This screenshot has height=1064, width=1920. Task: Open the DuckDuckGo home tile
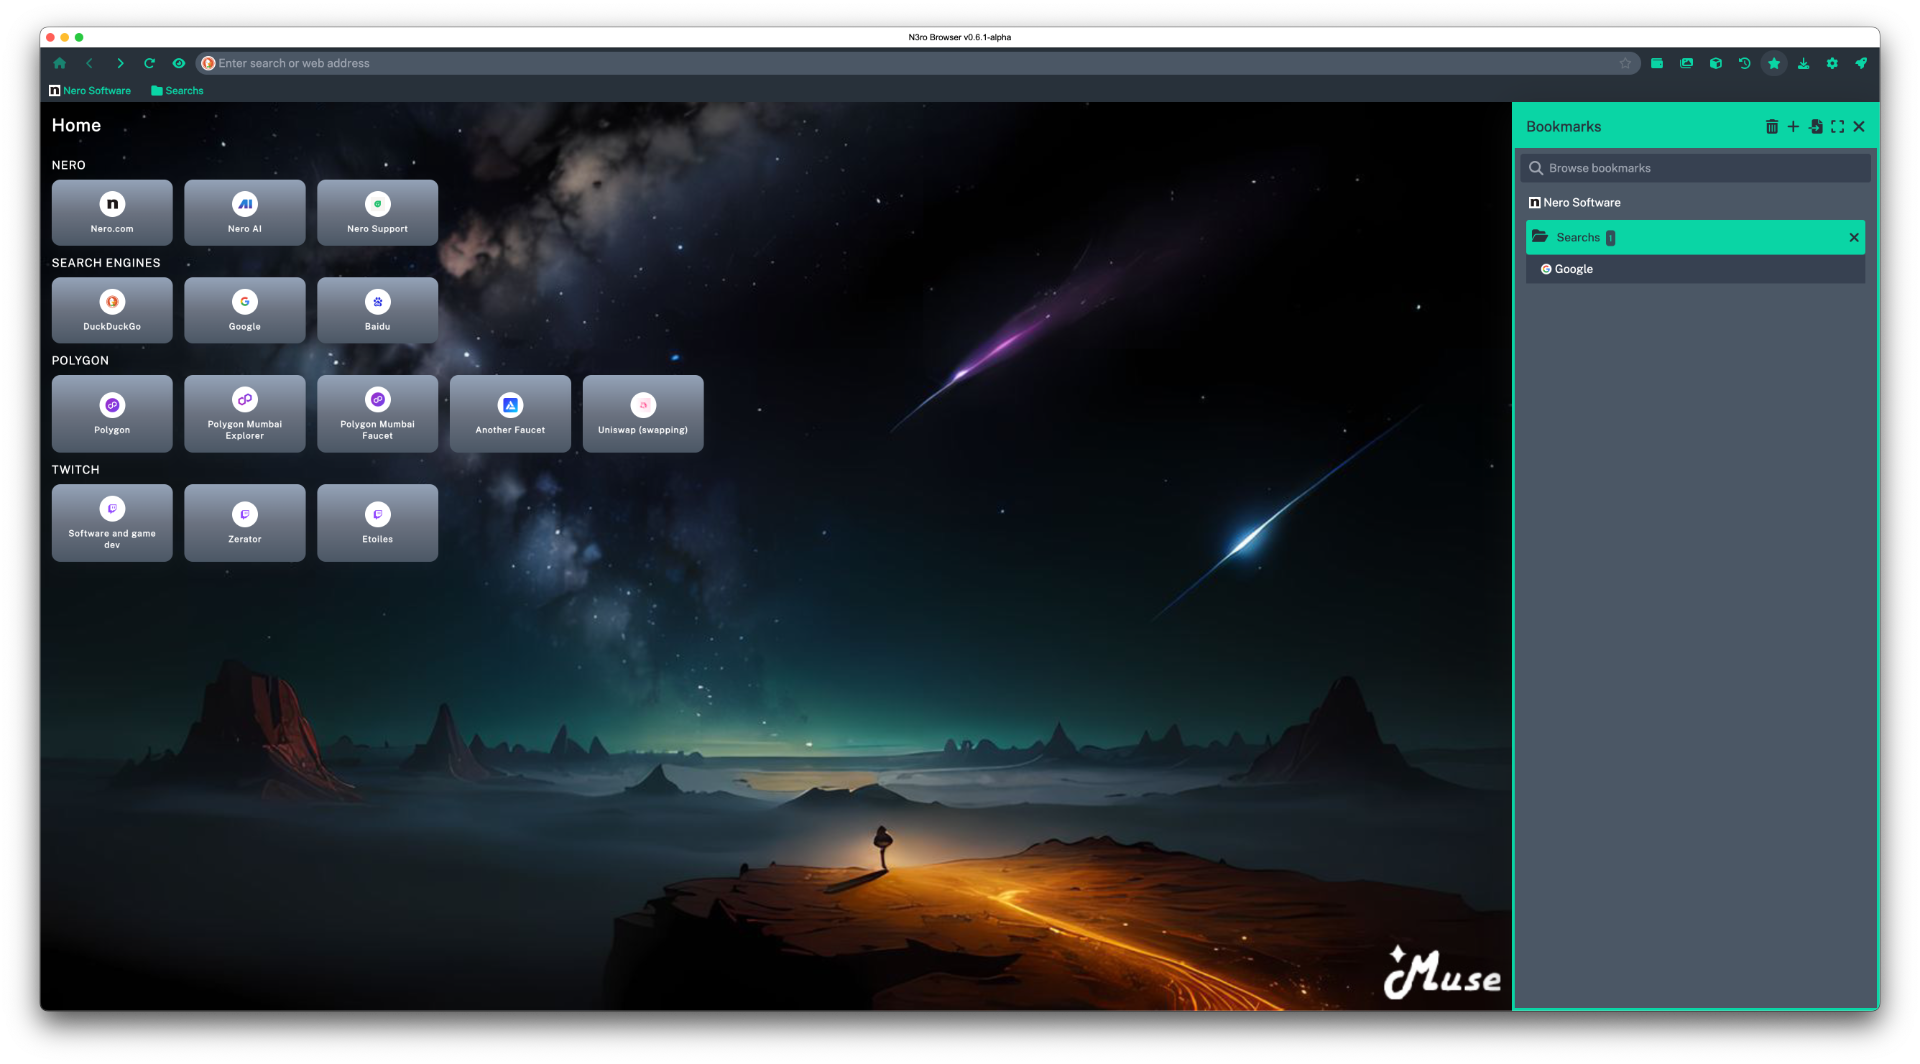click(x=112, y=310)
